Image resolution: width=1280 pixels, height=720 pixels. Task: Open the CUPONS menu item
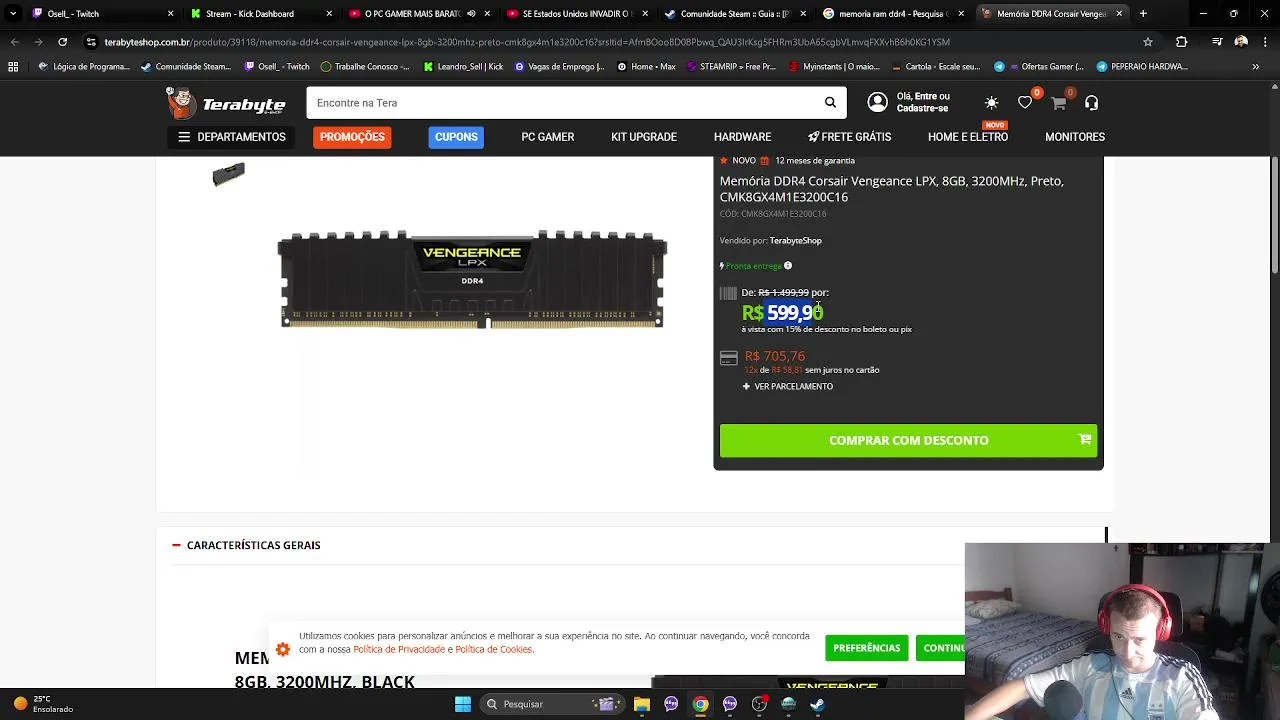[456, 137]
